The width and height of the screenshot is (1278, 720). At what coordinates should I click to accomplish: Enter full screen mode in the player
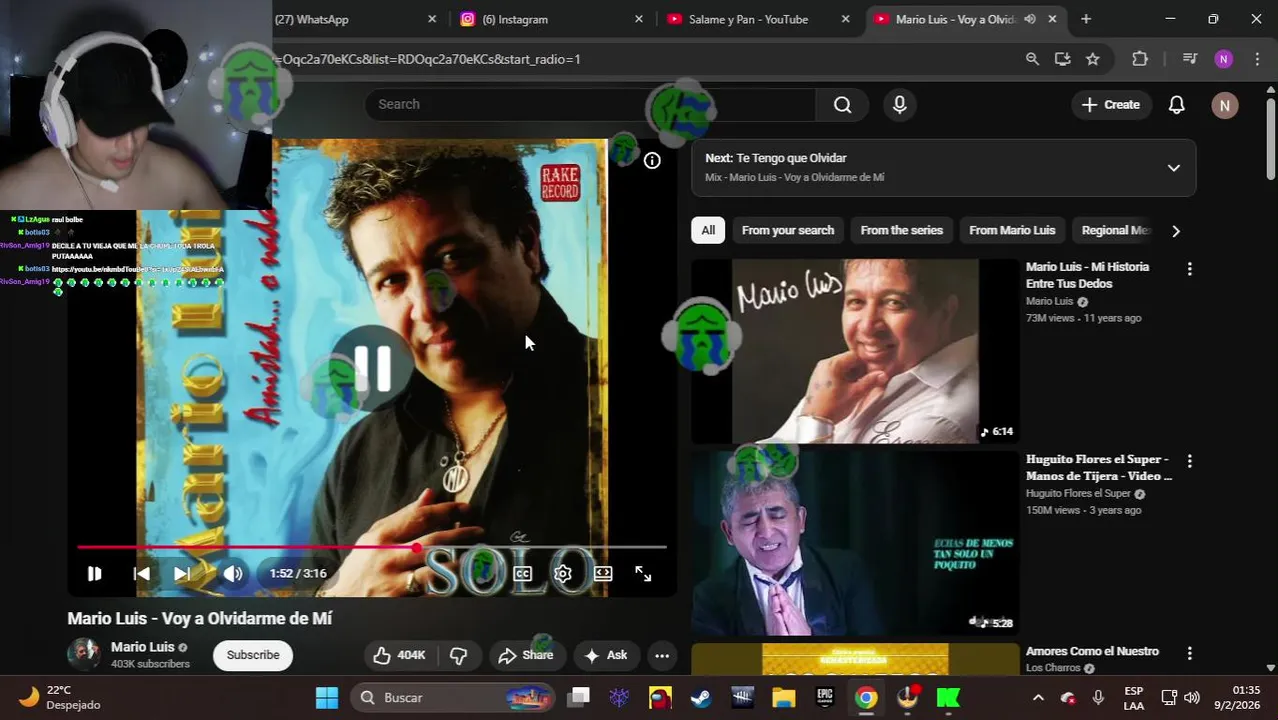[643, 573]
